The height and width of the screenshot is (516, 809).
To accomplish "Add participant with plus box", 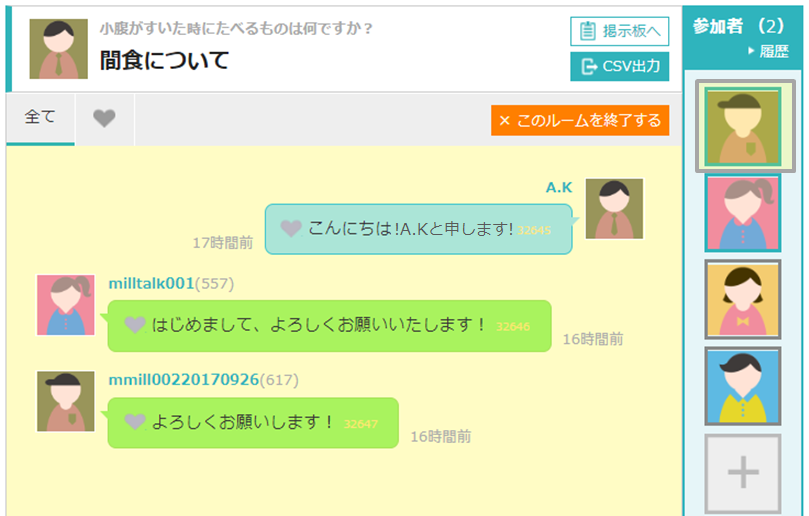I will [743, 473].
